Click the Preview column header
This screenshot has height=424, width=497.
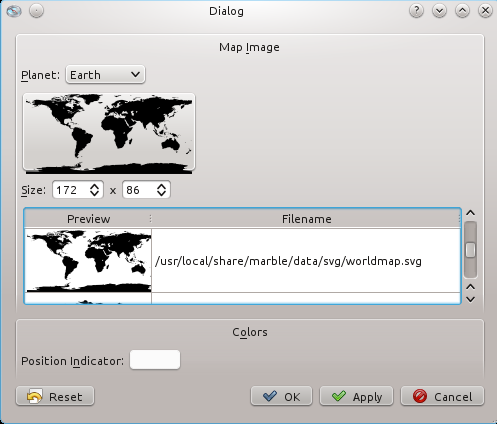click(x=88, y=219)
